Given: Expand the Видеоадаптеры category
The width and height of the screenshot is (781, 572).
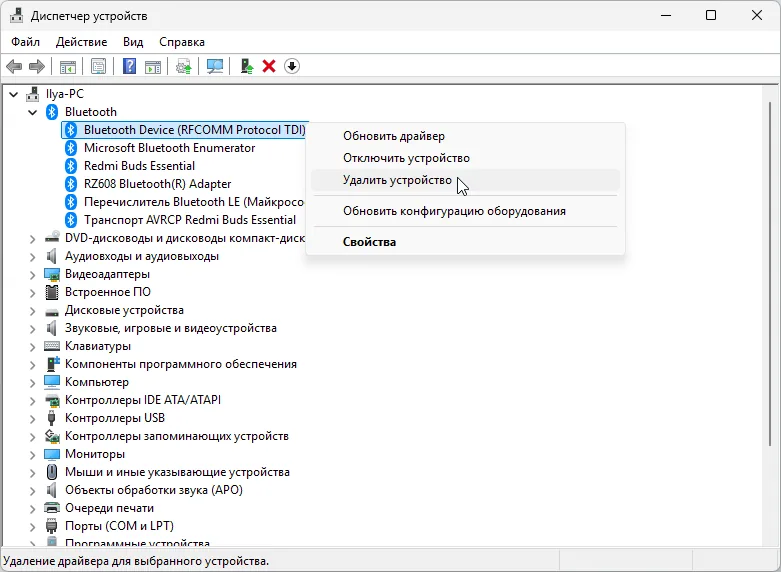Looking at the screenshot, I should [x=32, y=274].
